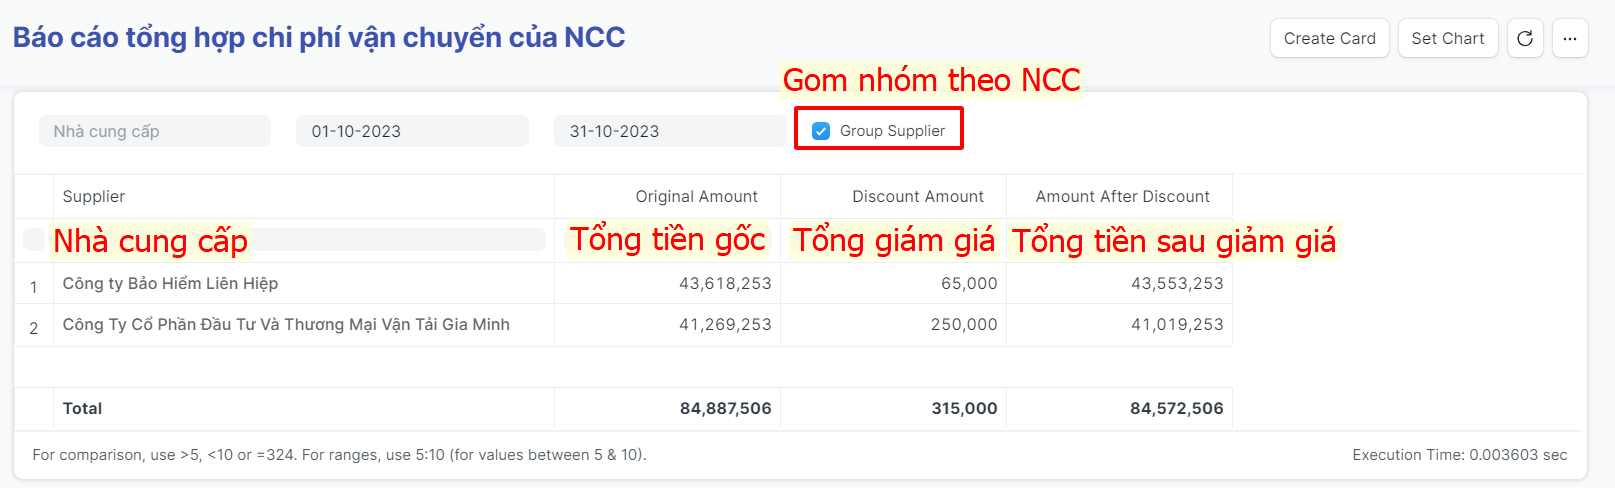Click the refresh report icon
The height and width of the screenshot is (488, 1615).
(x=1525, y=39)
